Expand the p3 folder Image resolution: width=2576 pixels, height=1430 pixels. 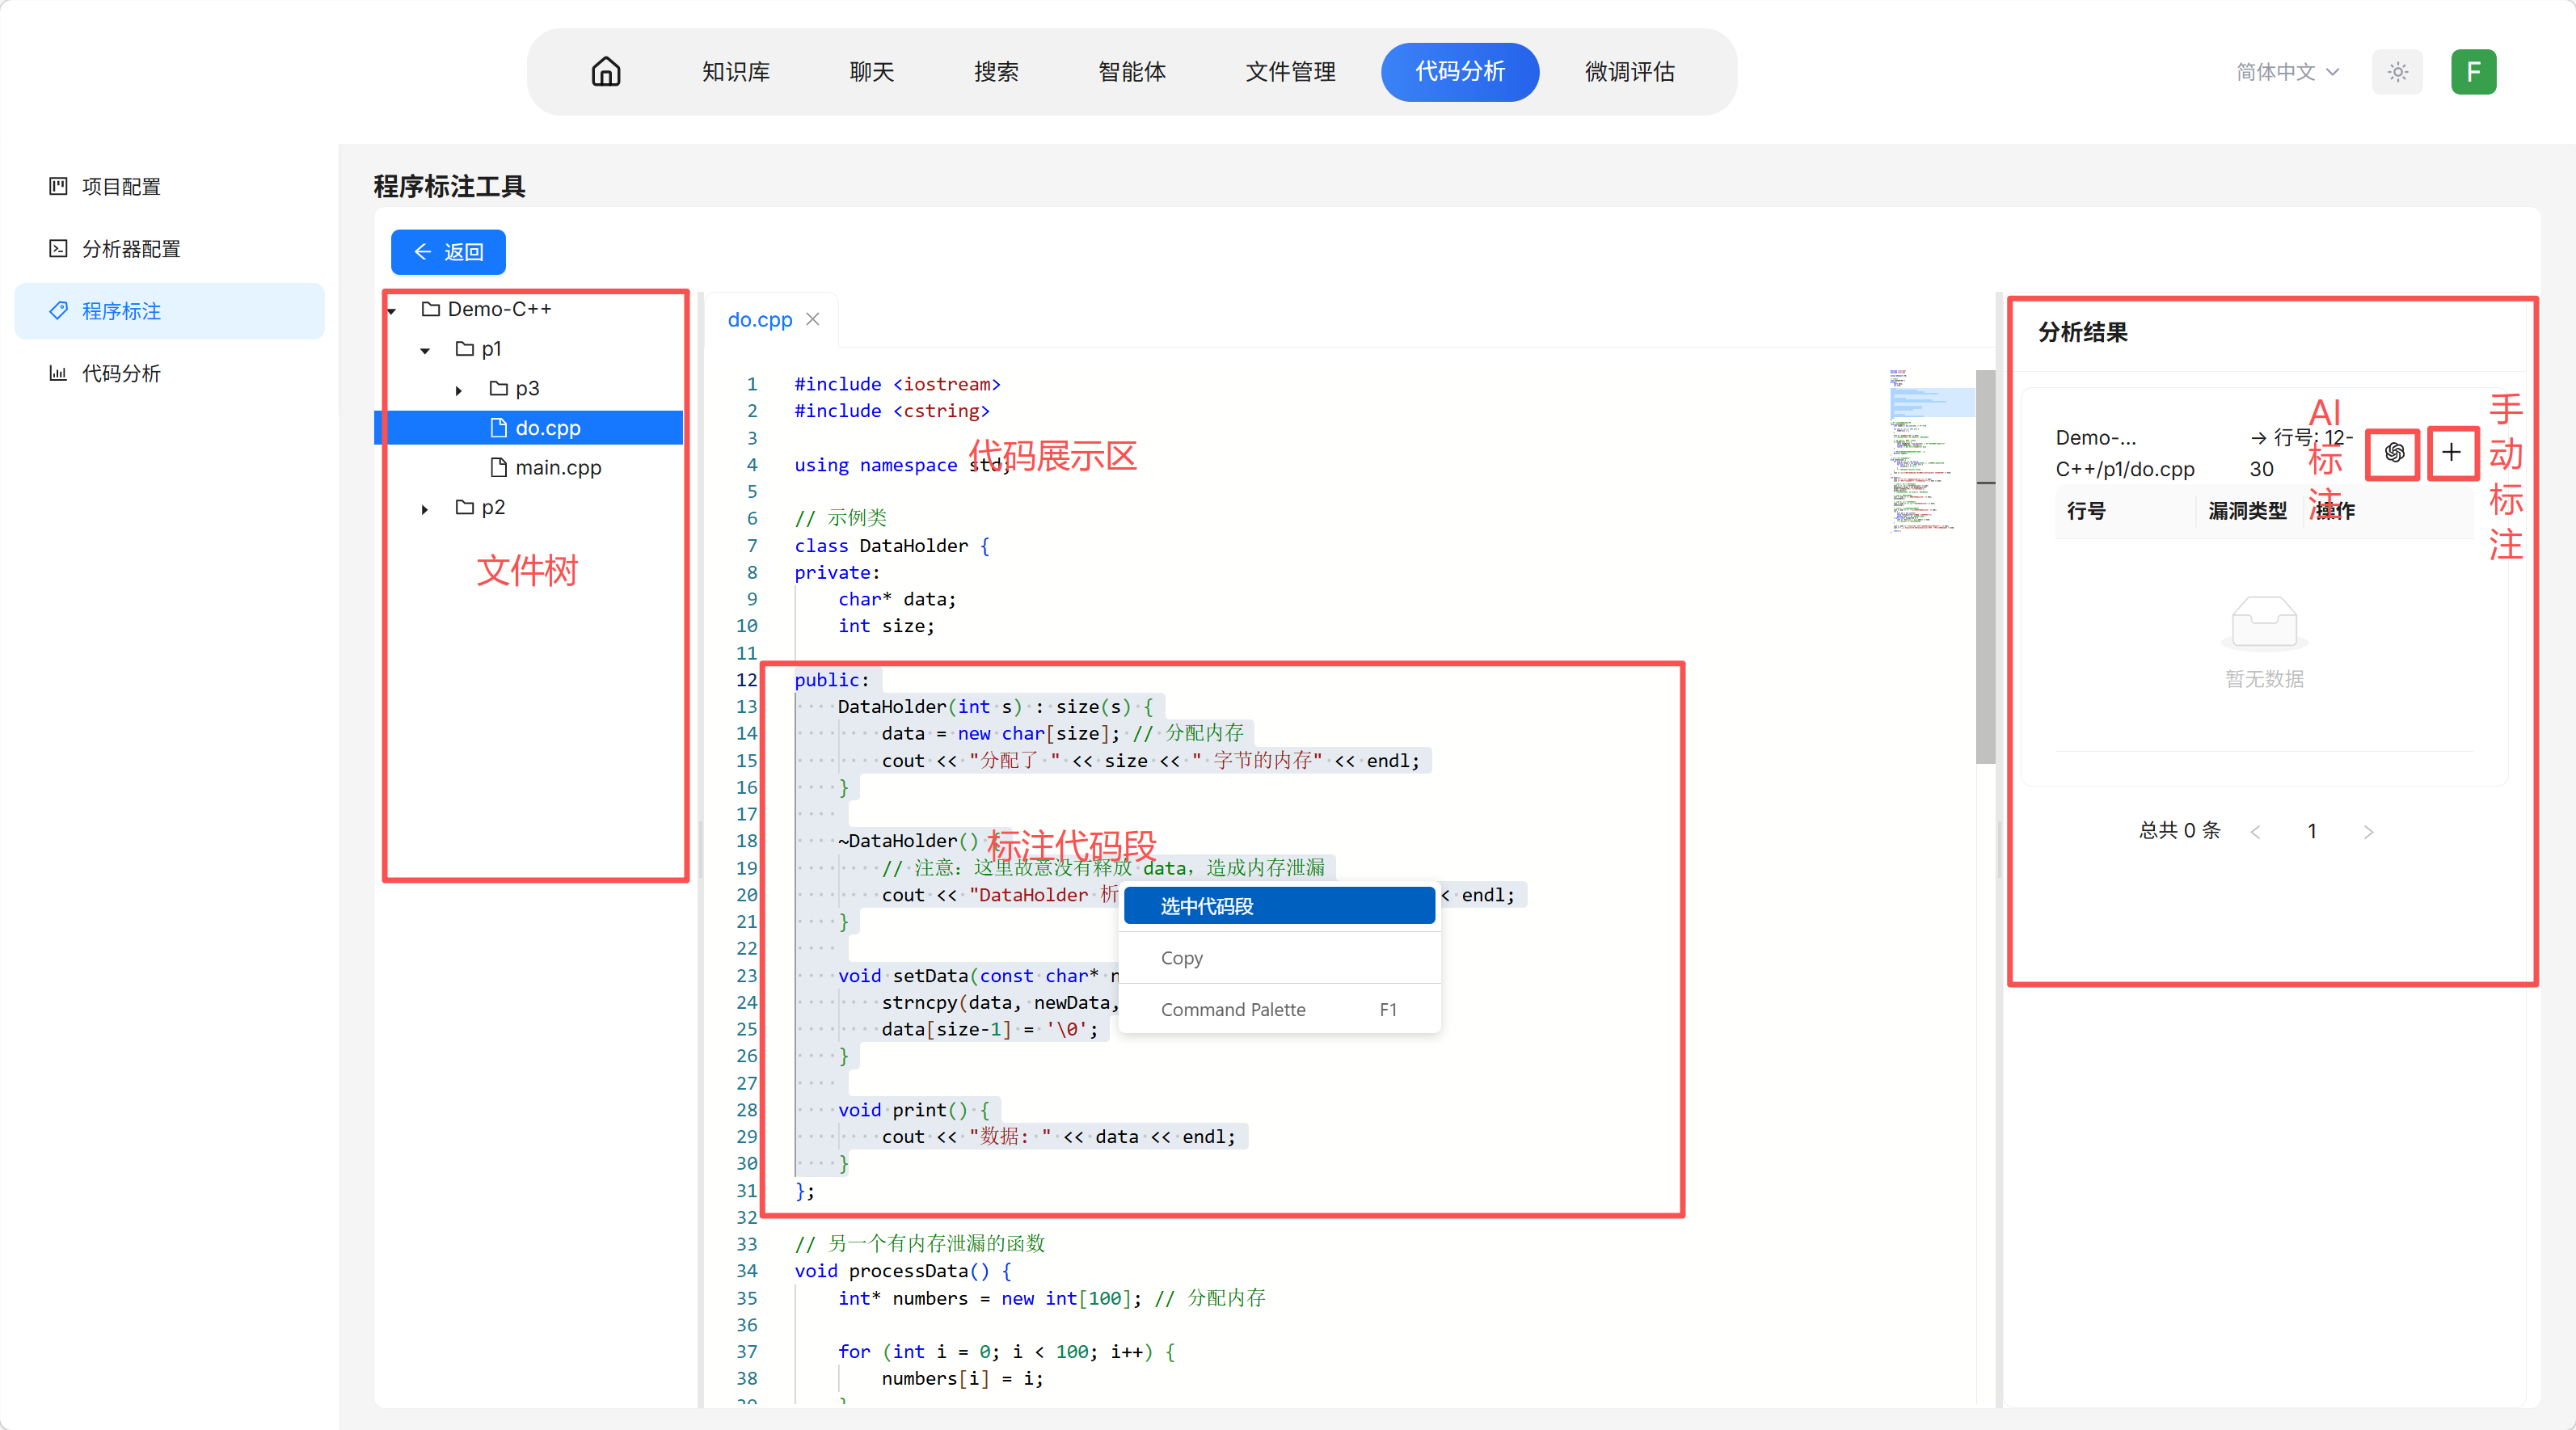click(x=459, y=390)
